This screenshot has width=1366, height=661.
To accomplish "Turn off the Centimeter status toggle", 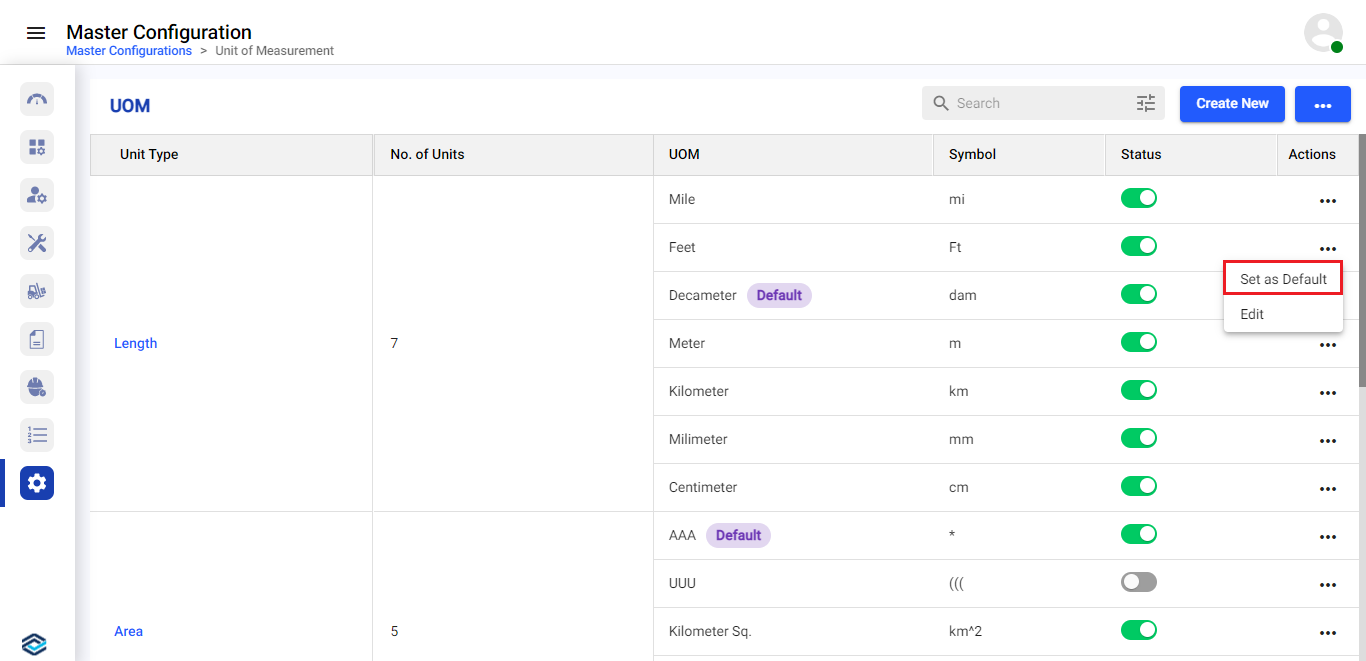I will (1138, 486).
